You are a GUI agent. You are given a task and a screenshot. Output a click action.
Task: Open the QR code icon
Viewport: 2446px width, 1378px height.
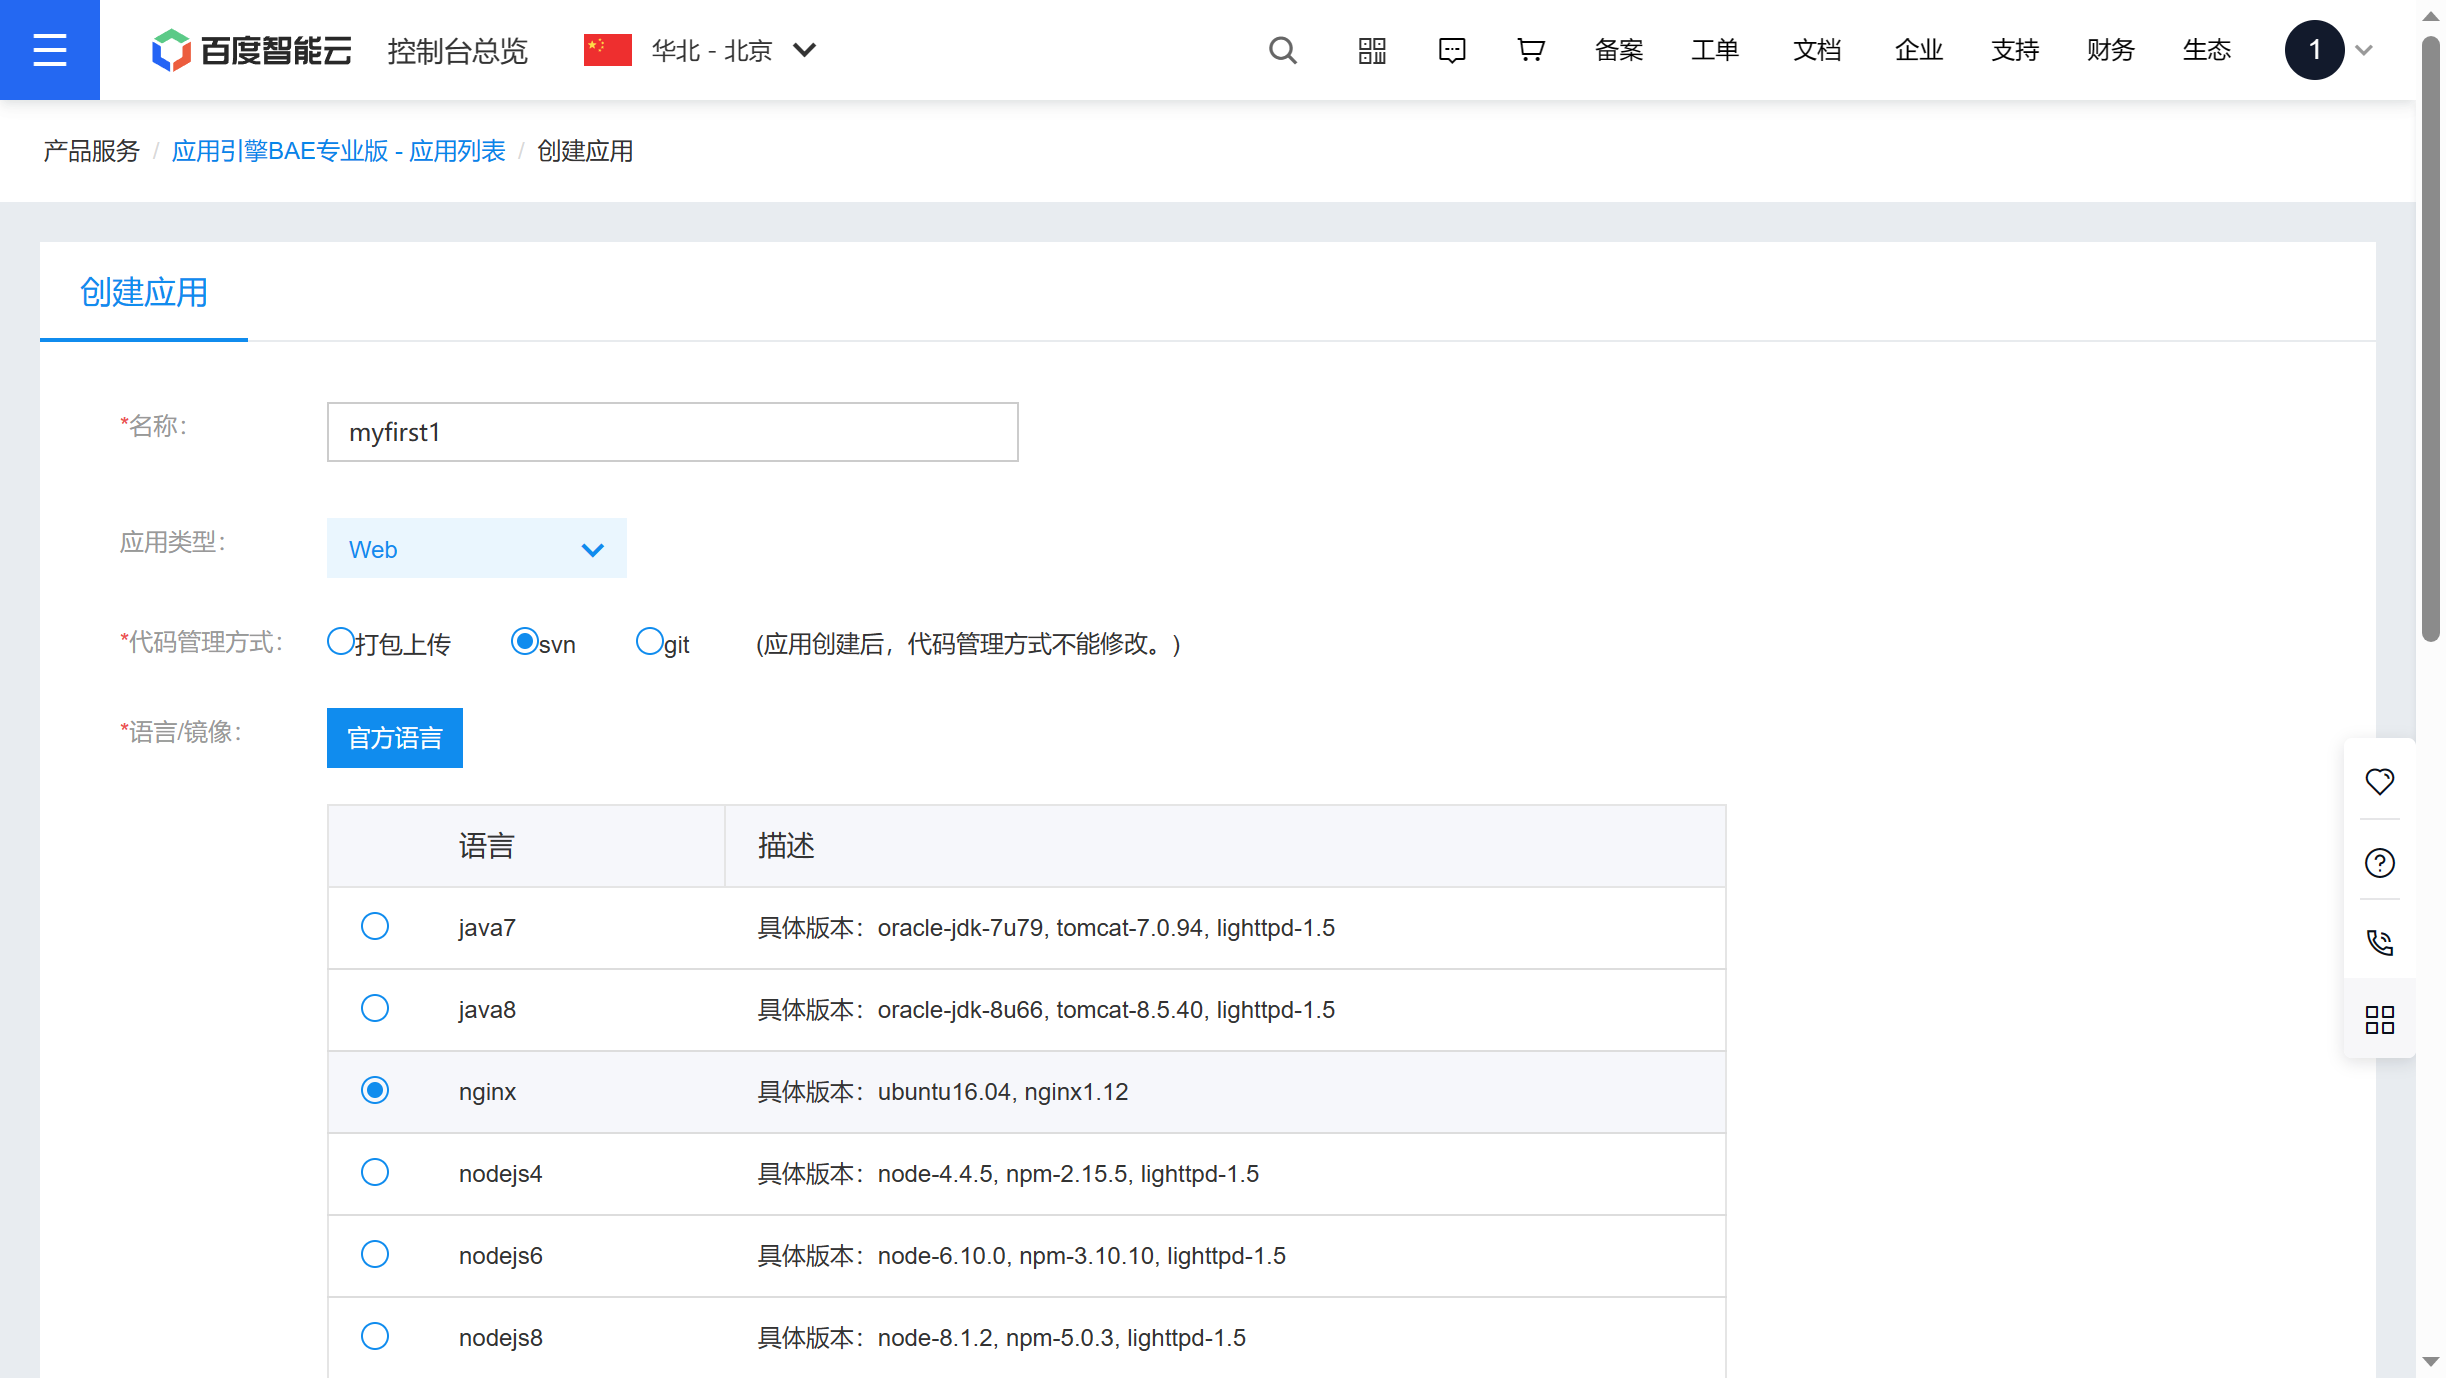click(x=1372, y=50)
